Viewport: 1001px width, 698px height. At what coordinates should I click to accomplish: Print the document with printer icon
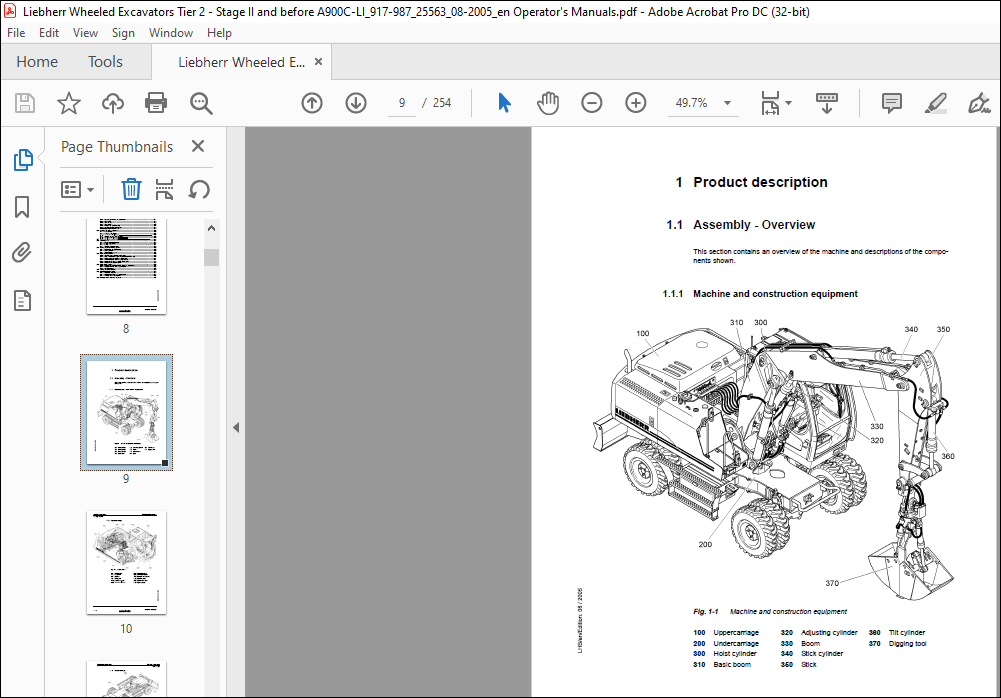click(156, 103)
